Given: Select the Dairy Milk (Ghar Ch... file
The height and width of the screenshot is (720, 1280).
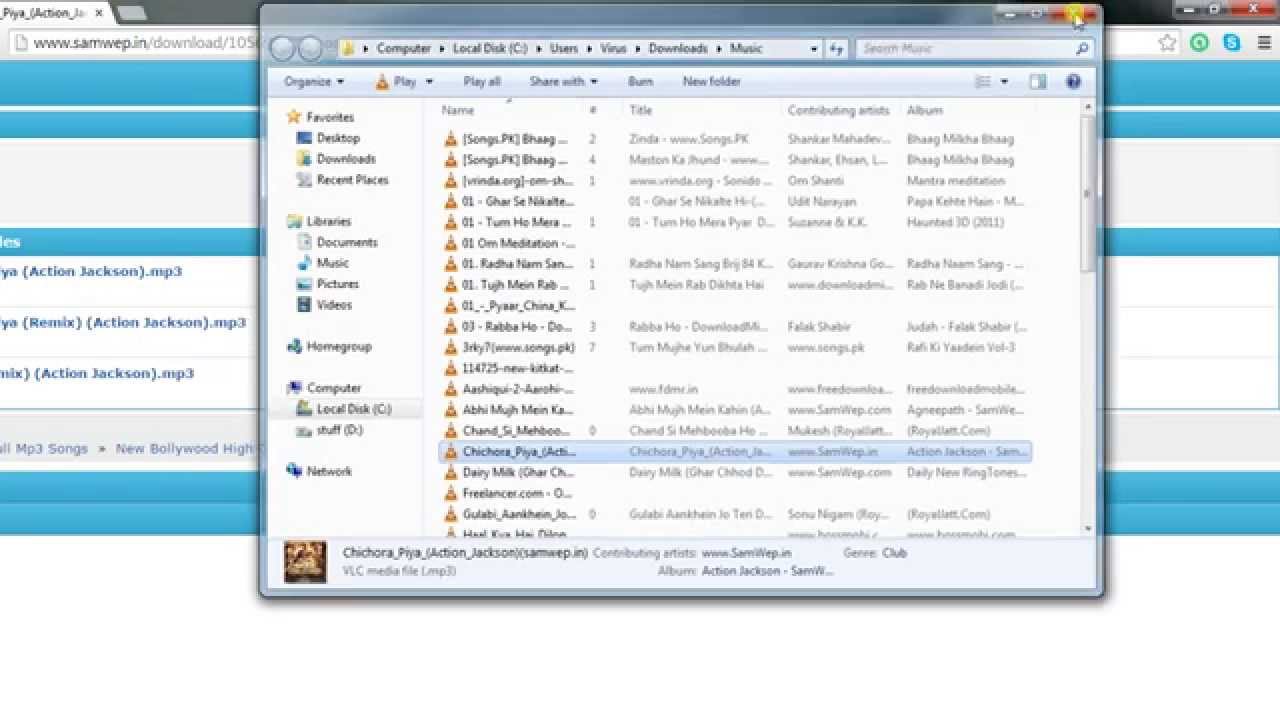Looking at the screenshot, I should 518,472.
